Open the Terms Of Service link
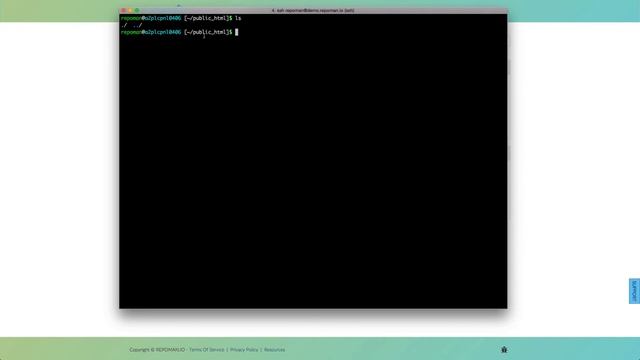 [207, 350]
